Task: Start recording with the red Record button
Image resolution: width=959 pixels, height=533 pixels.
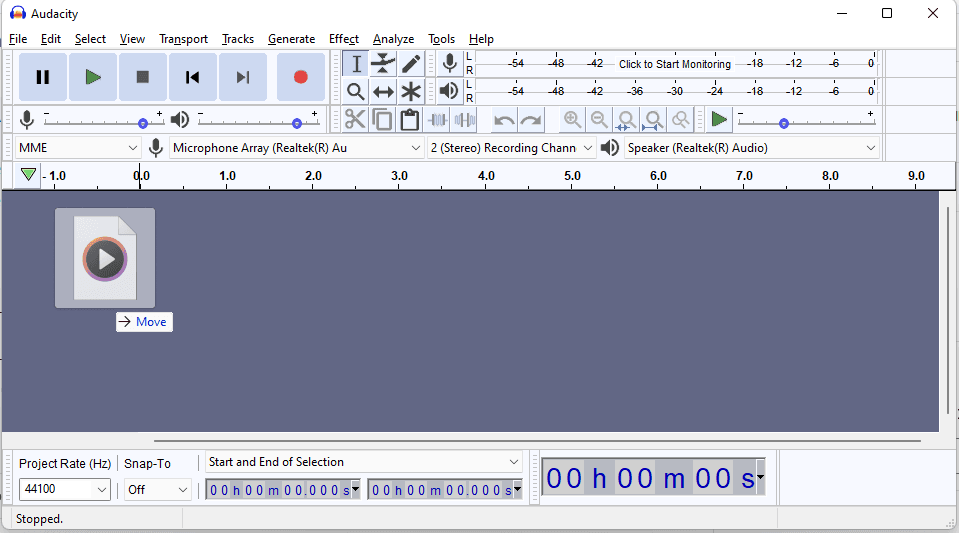Action: (x=300, y=77)
